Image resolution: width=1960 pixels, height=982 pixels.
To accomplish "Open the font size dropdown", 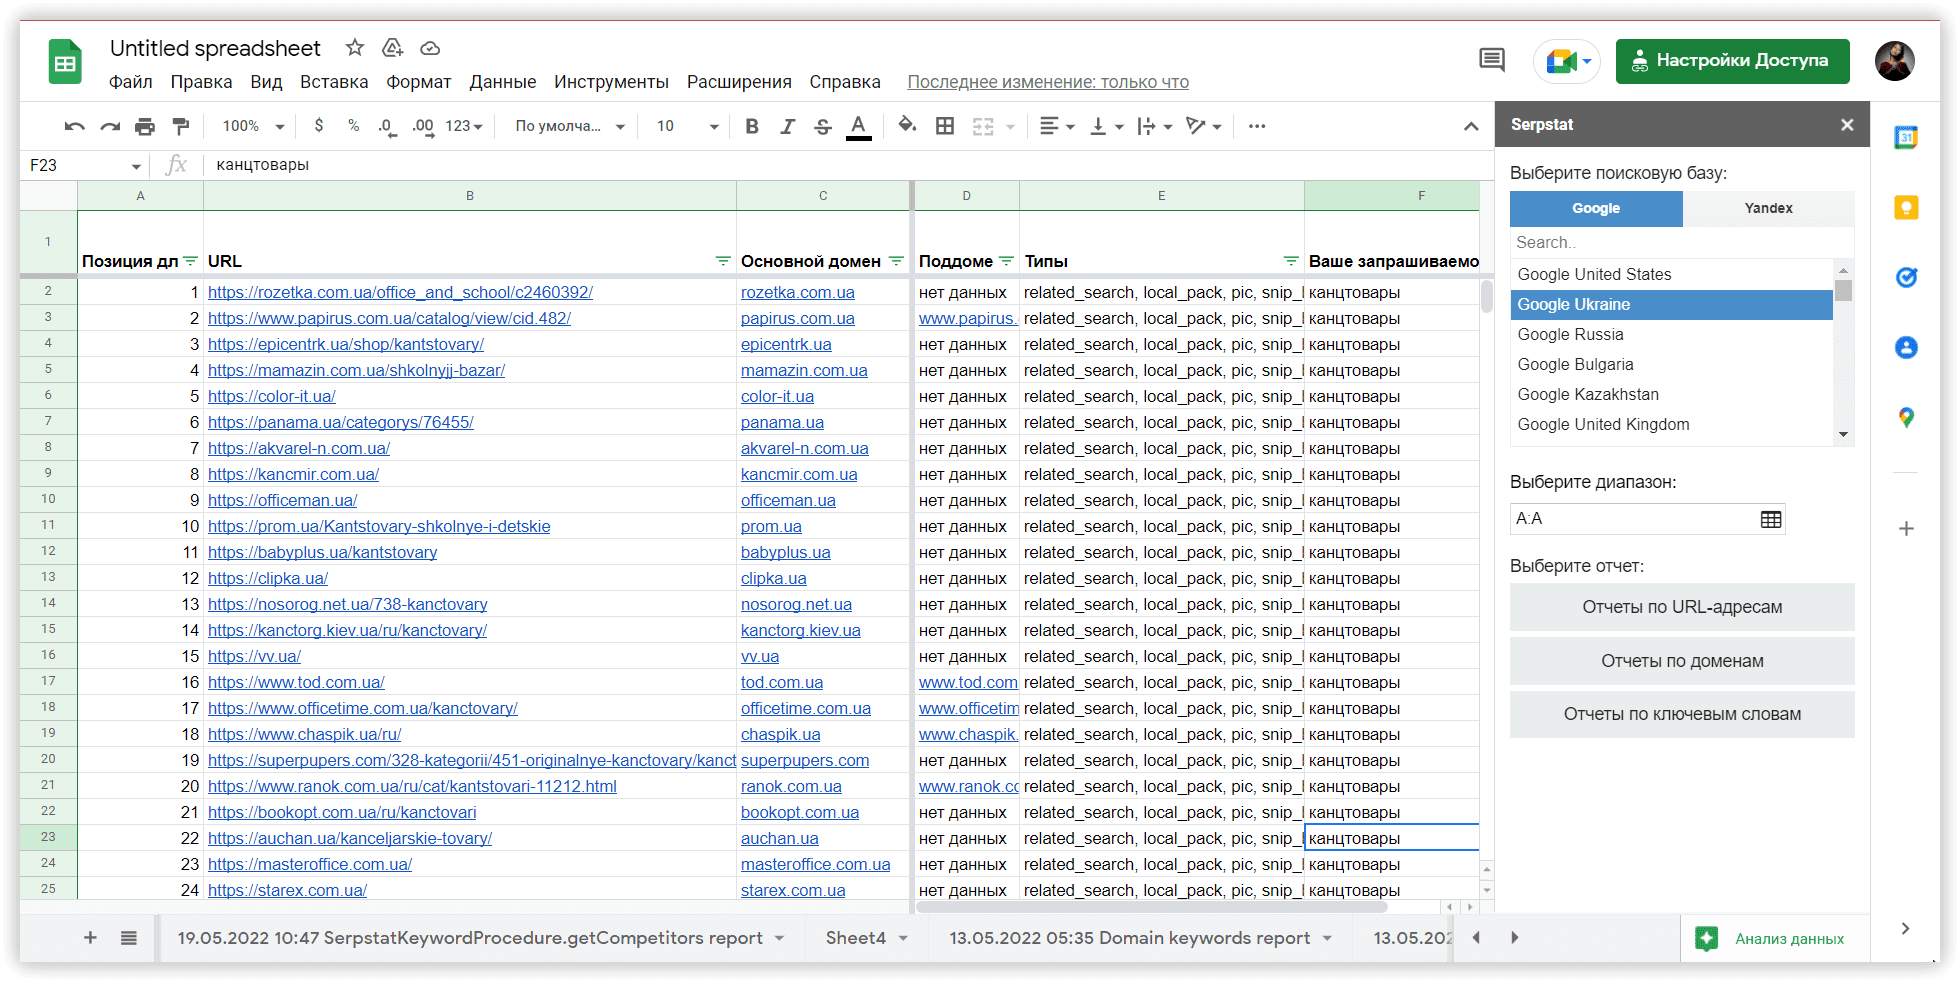I will pyautogui.click(x=687, y=126).
